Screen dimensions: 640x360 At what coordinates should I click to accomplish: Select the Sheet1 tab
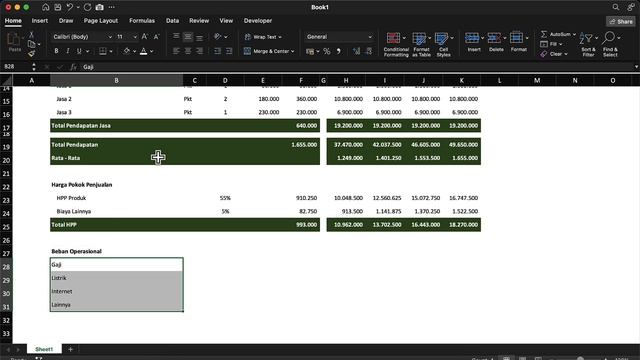pyautogui.click(x=44, y=349)
